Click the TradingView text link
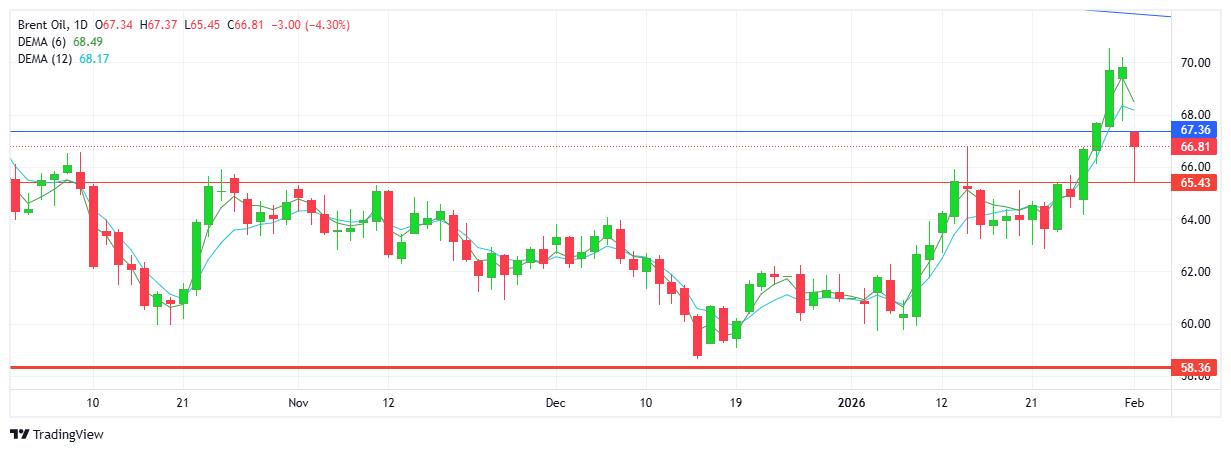The image size is (1231, 452). click(x=68, y=435)
